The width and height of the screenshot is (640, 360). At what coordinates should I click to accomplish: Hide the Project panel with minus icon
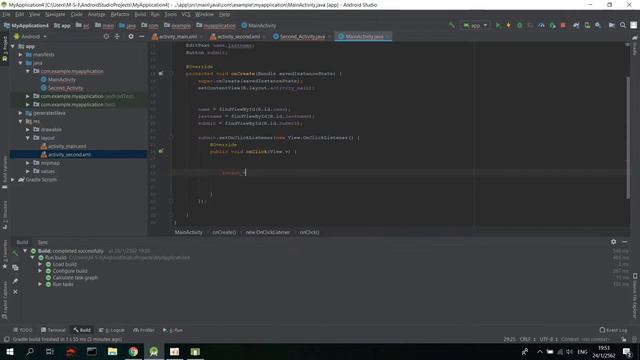click(141, 36)
